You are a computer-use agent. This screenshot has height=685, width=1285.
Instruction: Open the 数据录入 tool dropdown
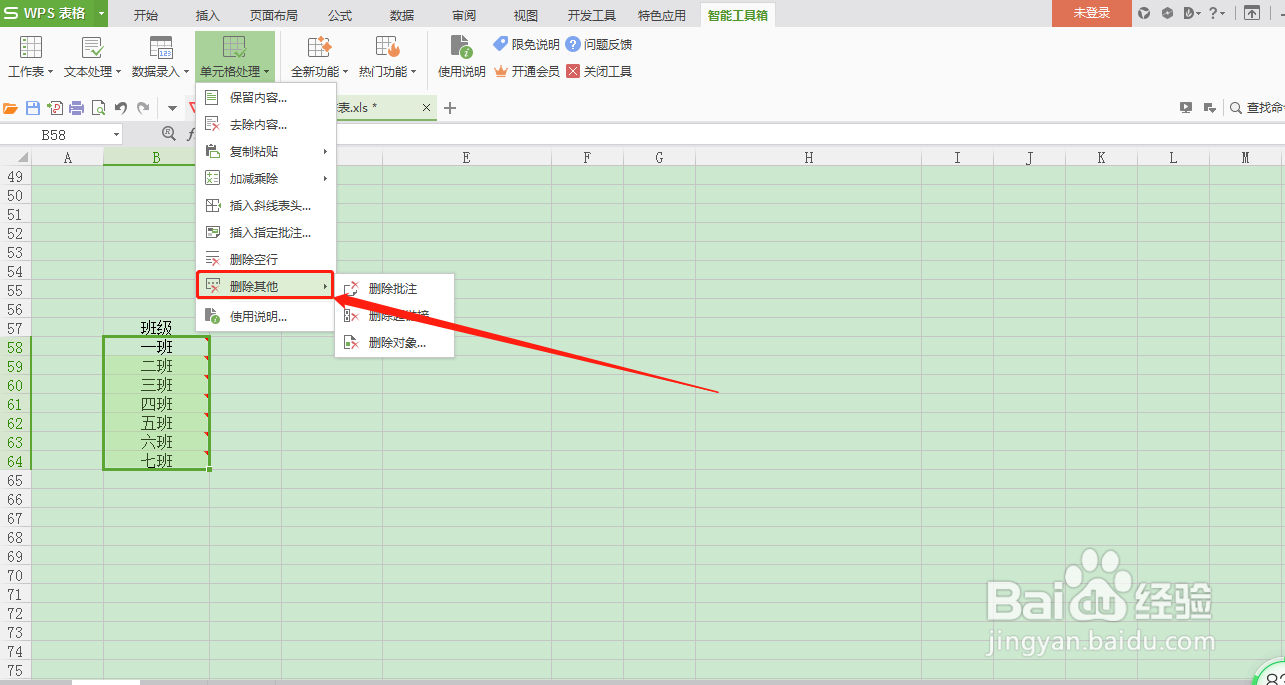(x=160, y=57)
